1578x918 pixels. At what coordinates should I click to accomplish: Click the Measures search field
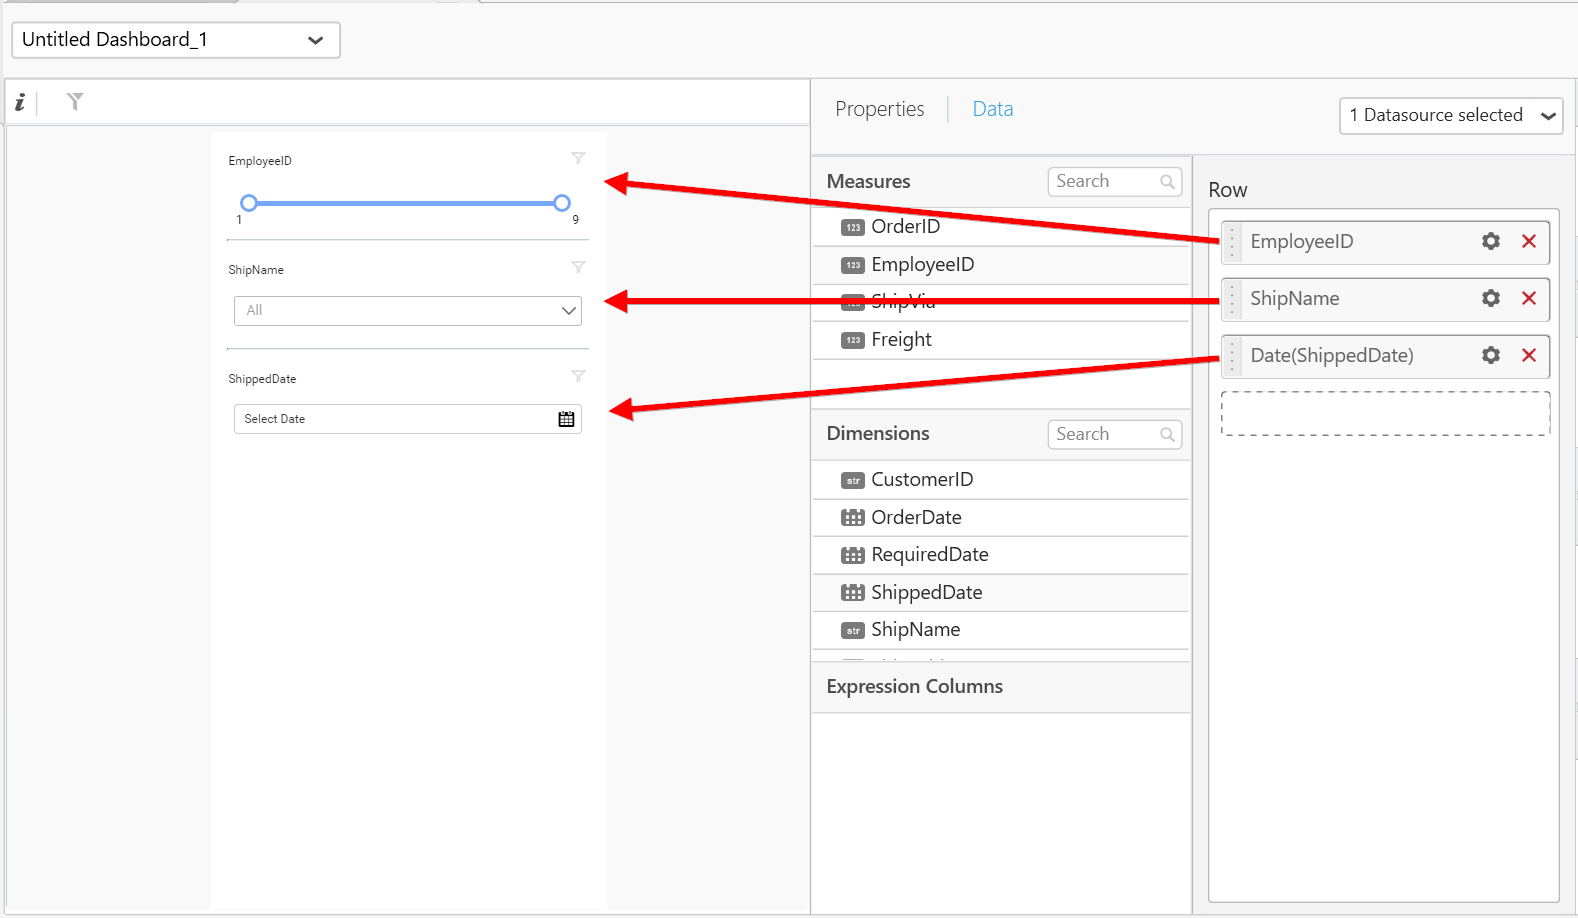point(1105,182)
